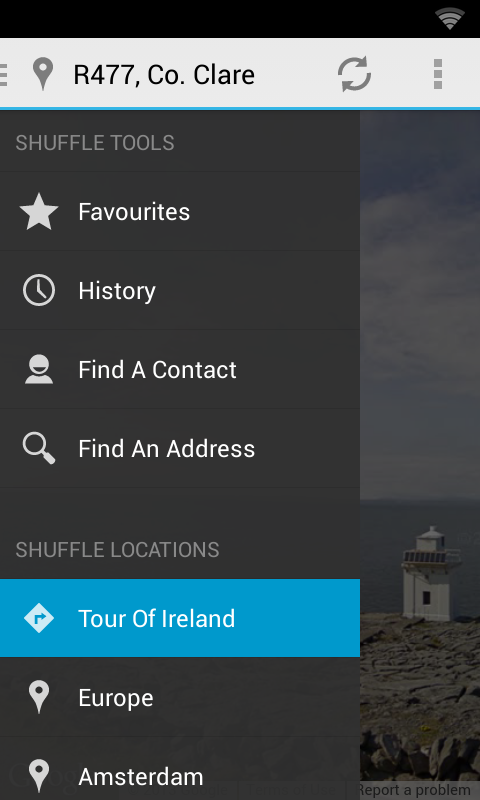Choose Amsterdam shuffle location

180,776
